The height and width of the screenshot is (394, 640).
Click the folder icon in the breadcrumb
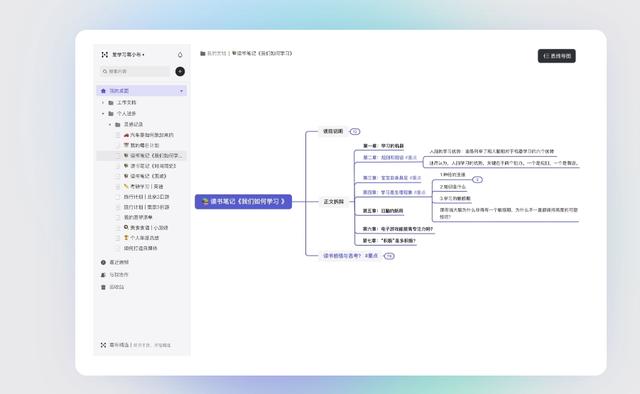[x=202, y=53]
